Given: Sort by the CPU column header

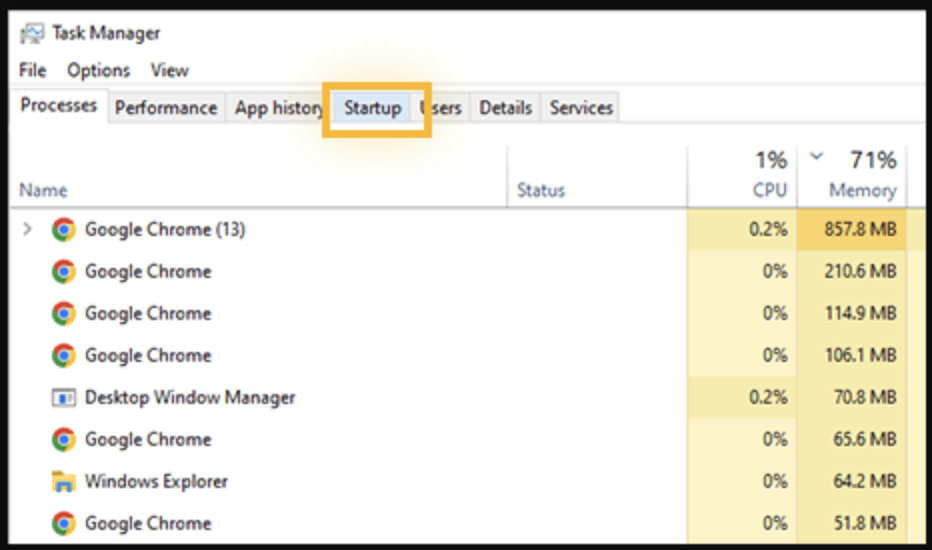Looking at the screenshot, I should point(742,177).
